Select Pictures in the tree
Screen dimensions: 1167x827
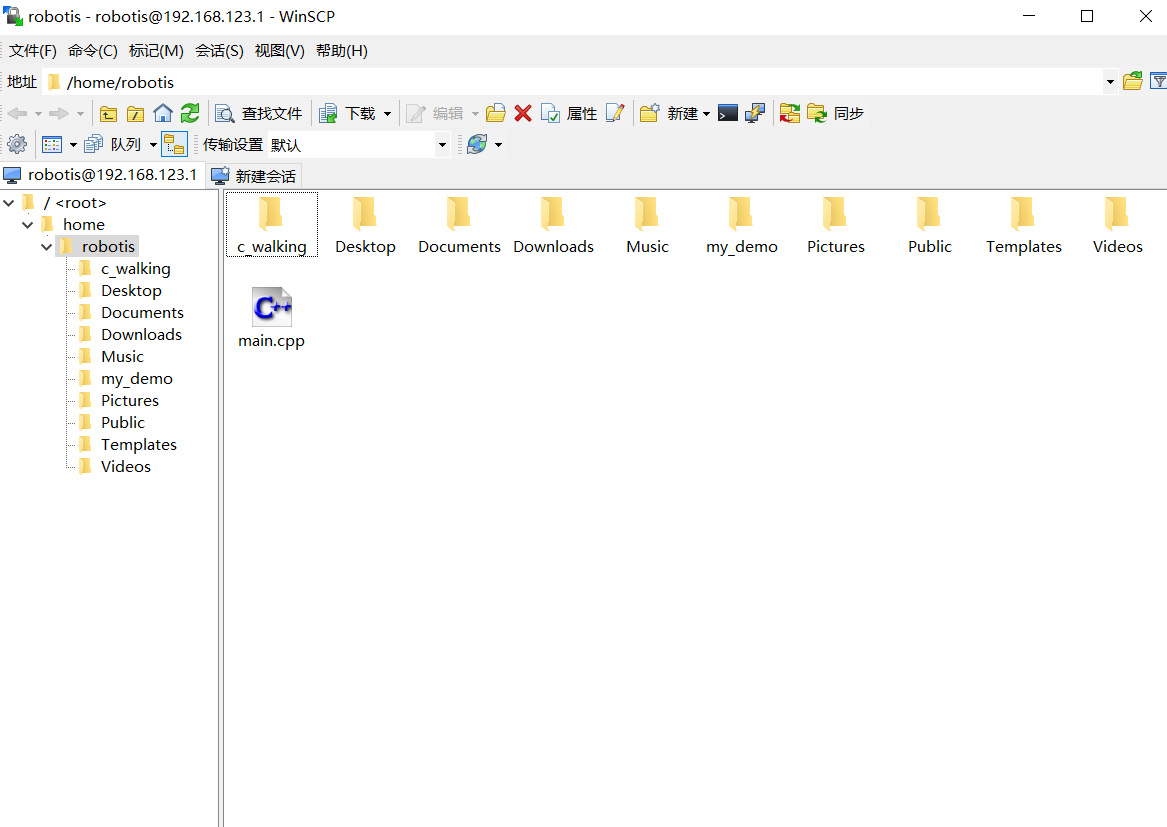pos(130,400)
